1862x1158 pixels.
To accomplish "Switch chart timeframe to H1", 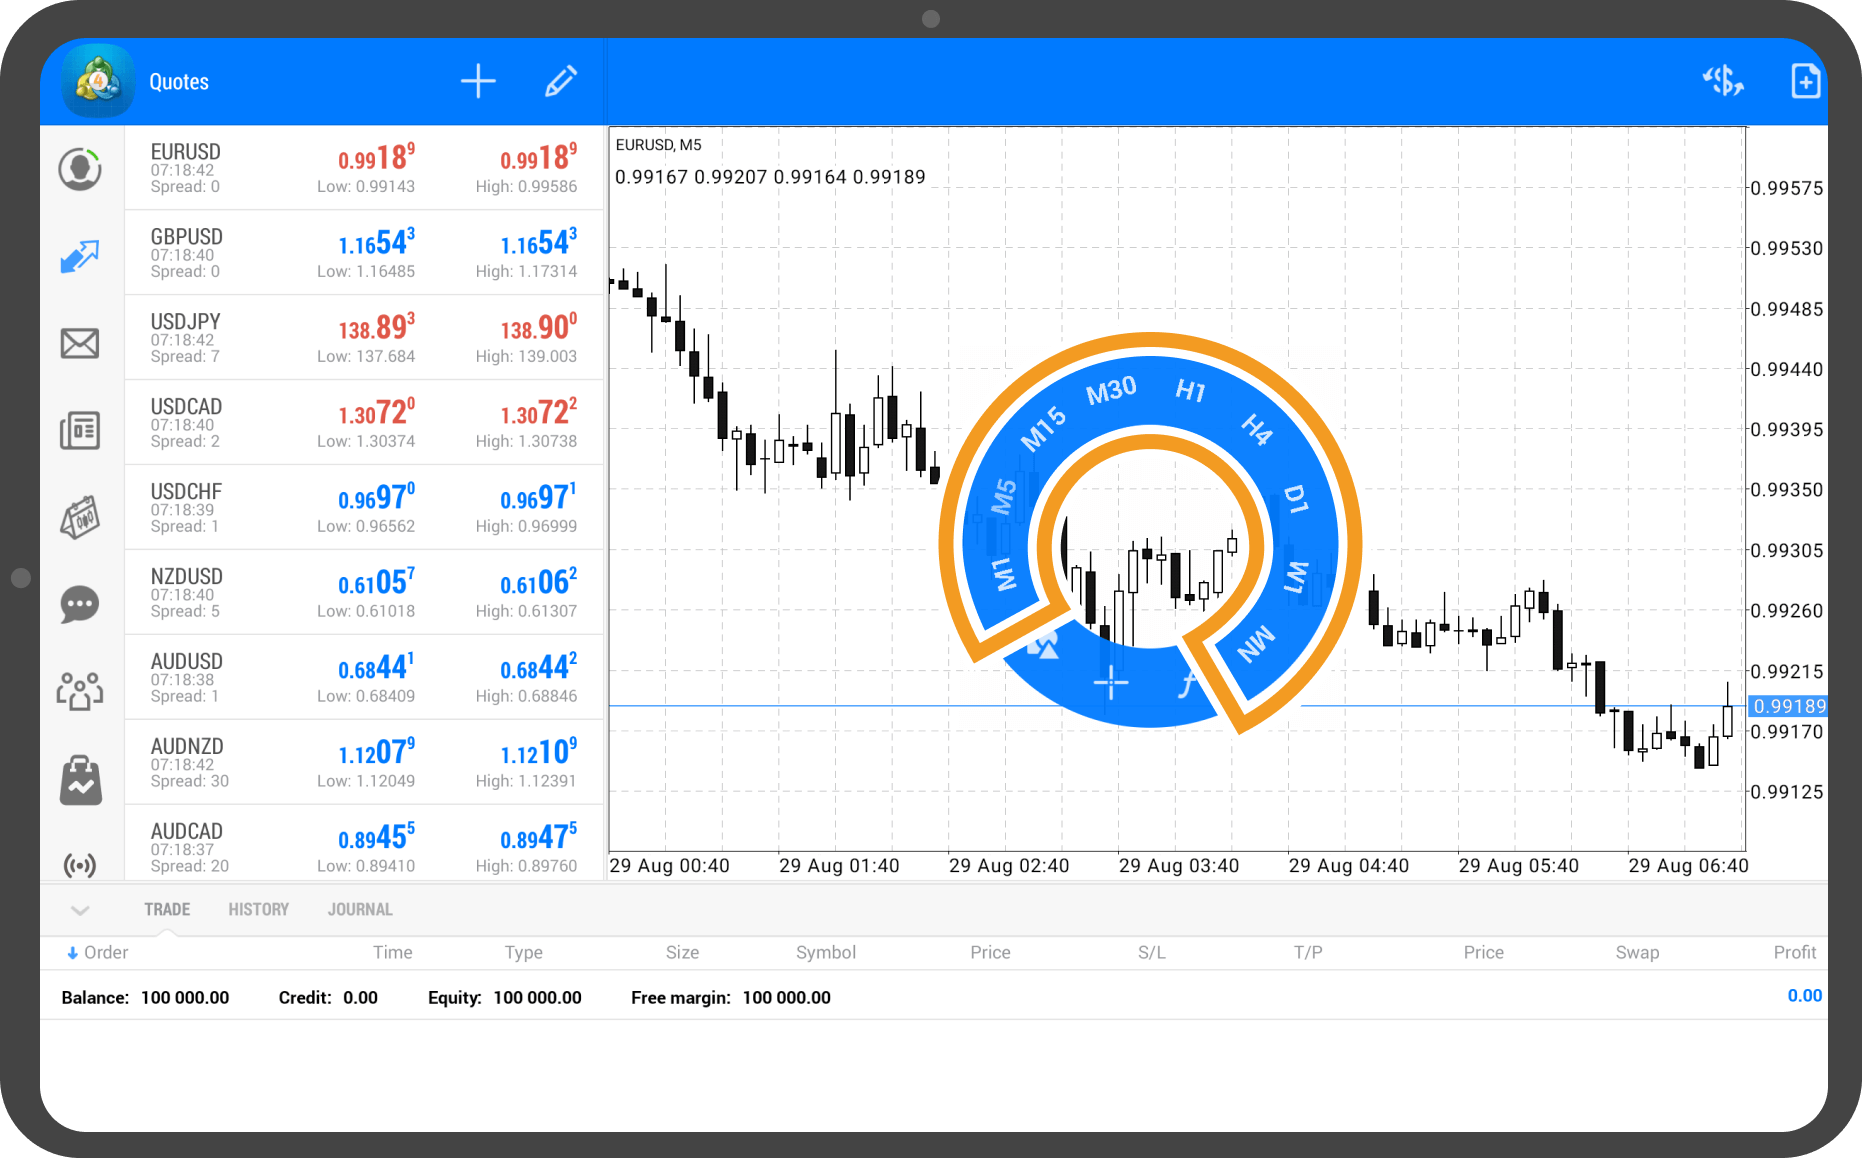I will tap(1190, 390).
